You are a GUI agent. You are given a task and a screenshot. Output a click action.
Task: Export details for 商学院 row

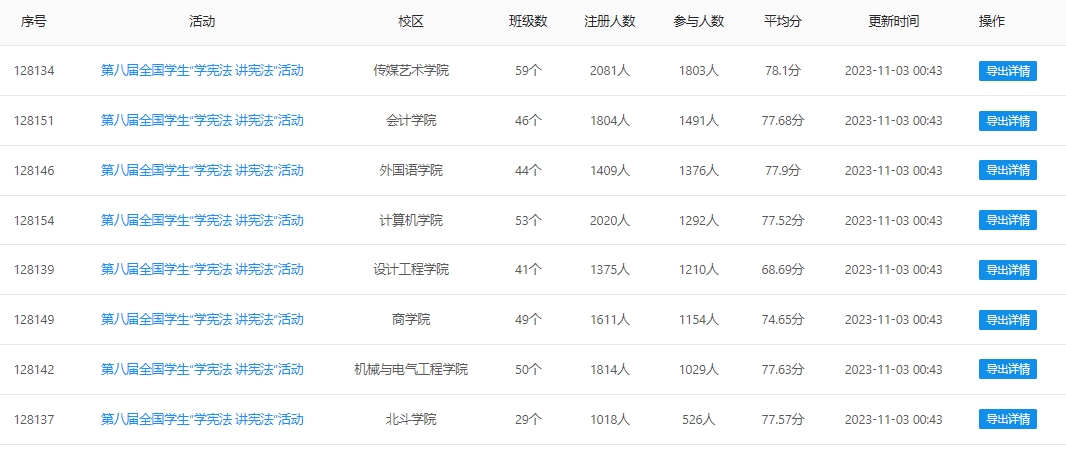[x=1008, y=320]
